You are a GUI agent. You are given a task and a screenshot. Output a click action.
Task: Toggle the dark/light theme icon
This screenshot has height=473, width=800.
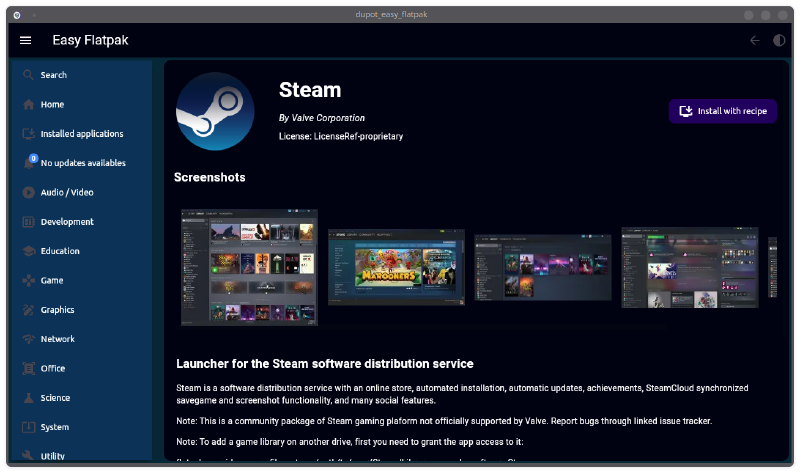[x=779, y=41]
